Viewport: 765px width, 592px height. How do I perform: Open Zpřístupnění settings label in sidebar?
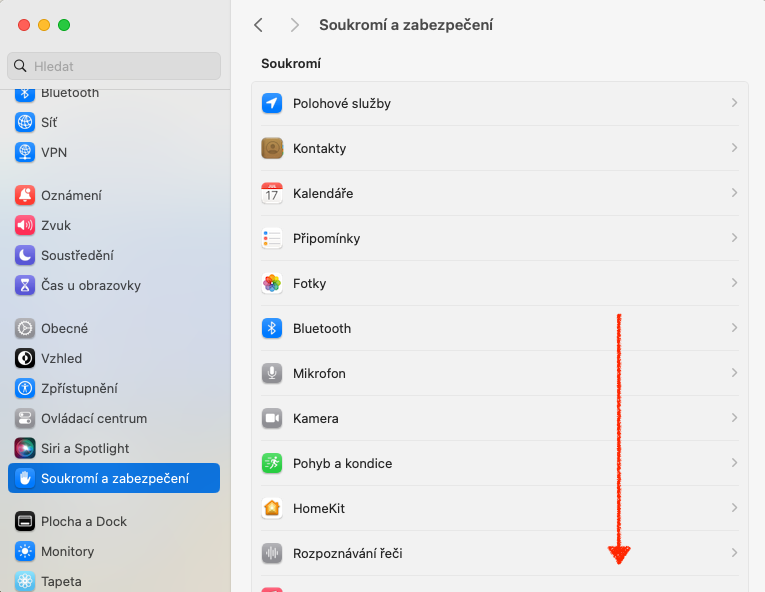point(79,388)
